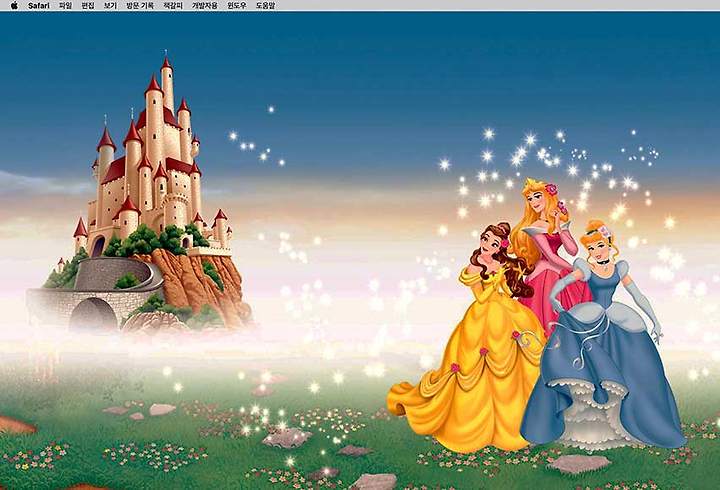The image size is (720, 490).
Task: Open the 편집 (Edit) menu
Action: coord(88,6)
